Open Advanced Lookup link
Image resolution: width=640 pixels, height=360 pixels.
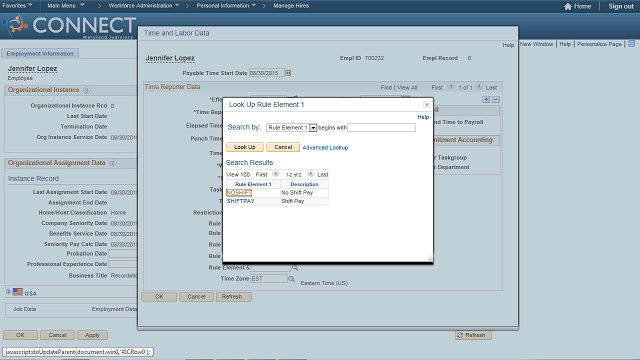pyautogui.click(x=325, y=147)
